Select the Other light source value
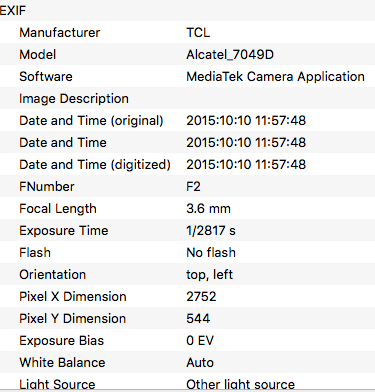This screenshot has width=375, height=392. [241, 384]
